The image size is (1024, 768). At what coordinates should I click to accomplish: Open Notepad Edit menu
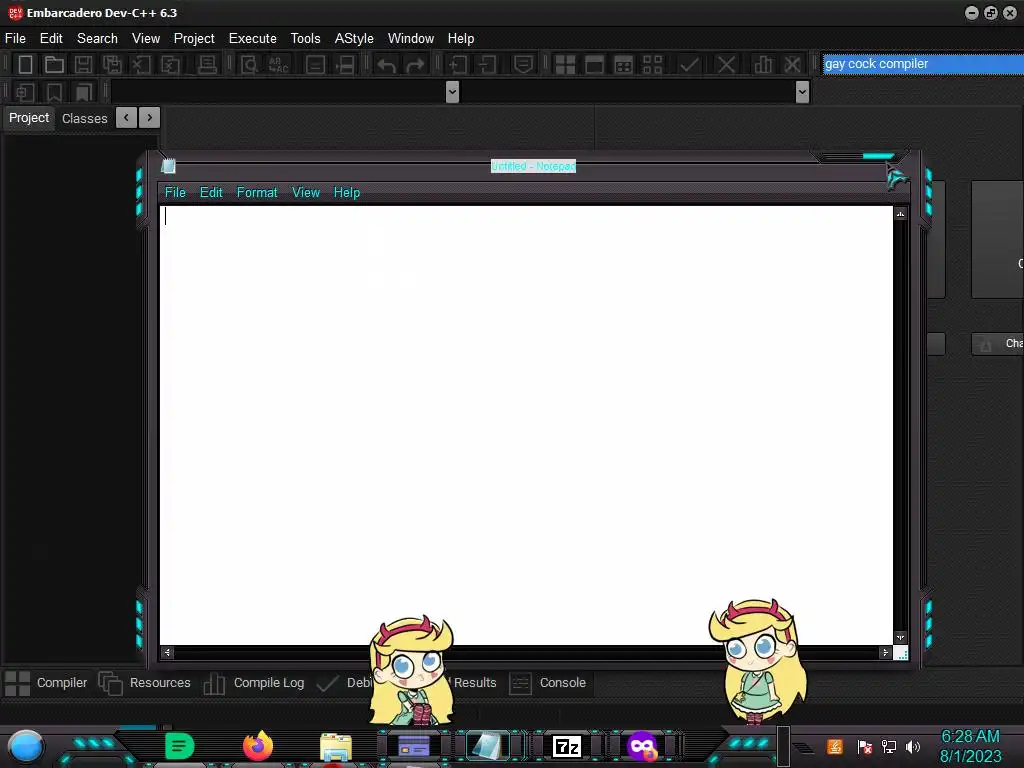click(211, 193)
